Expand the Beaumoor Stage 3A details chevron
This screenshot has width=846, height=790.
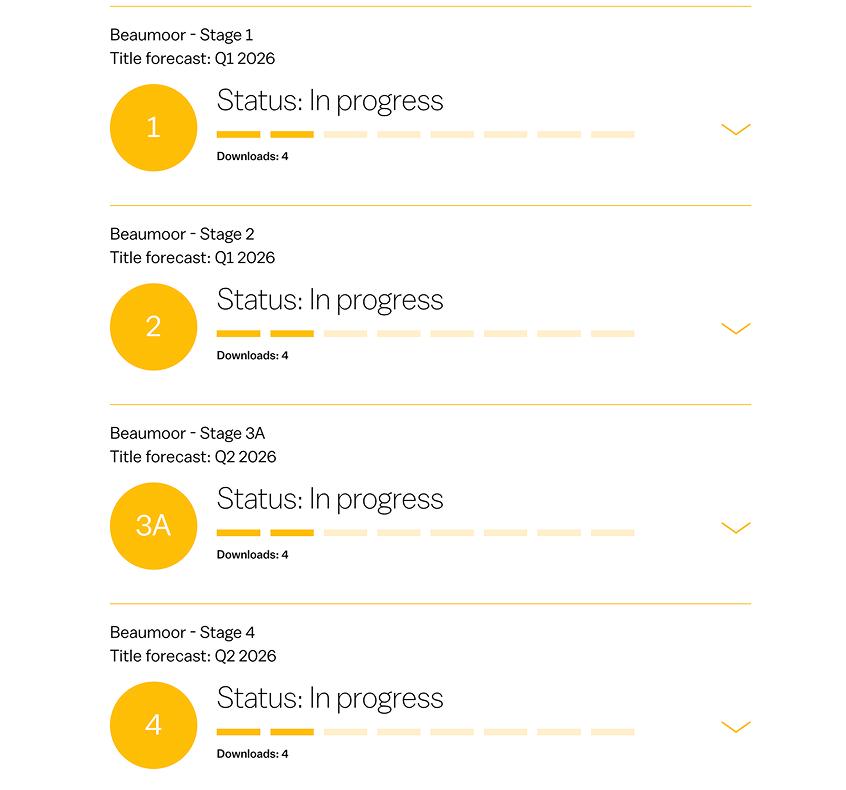coord(735,527)
